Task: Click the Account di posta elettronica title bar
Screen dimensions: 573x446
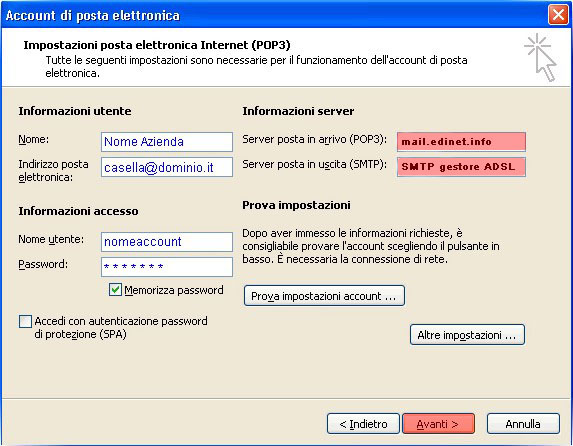Action: [274, 15]
